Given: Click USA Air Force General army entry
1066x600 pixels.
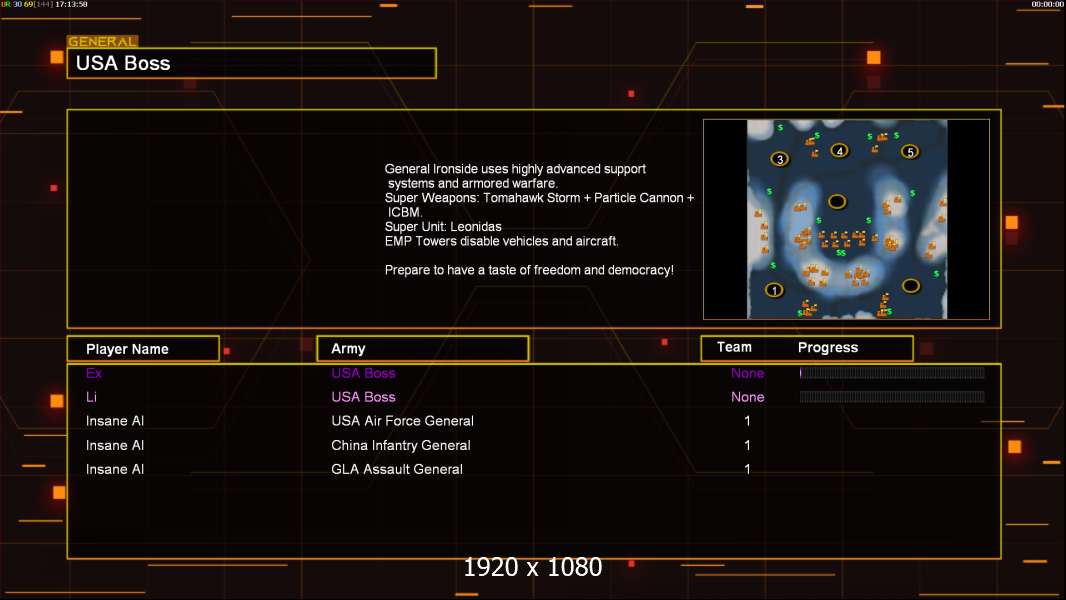Looking at the screenshot, I should 402,421.
